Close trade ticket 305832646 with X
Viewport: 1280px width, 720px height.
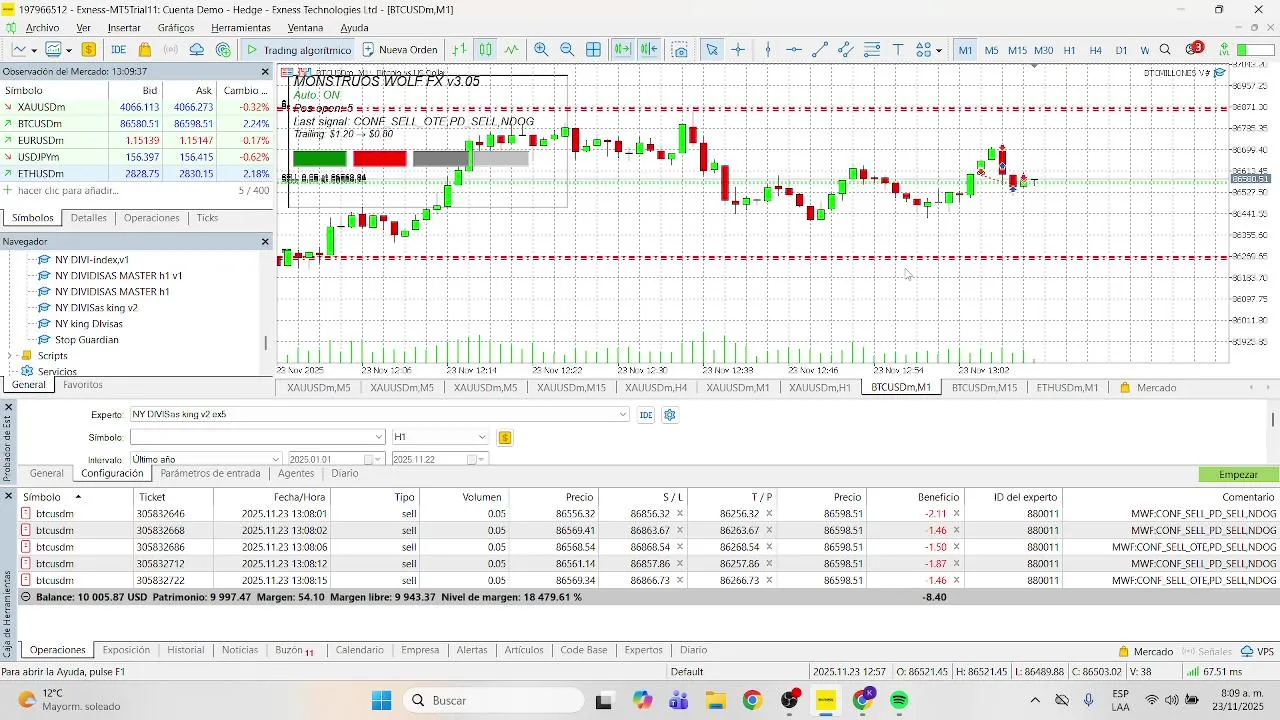pos(956,514)
